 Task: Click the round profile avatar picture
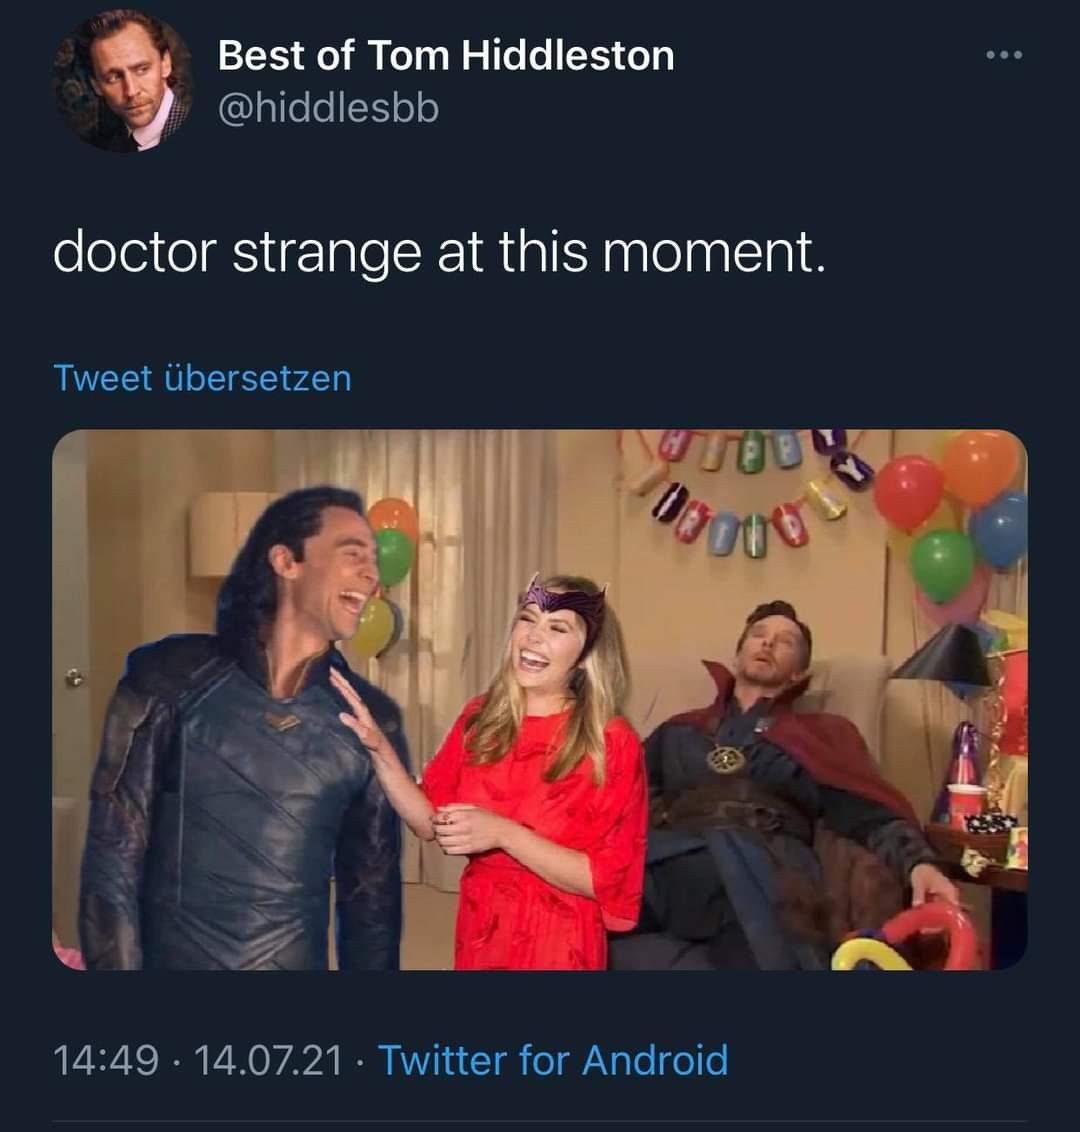[x=122, y=83]
